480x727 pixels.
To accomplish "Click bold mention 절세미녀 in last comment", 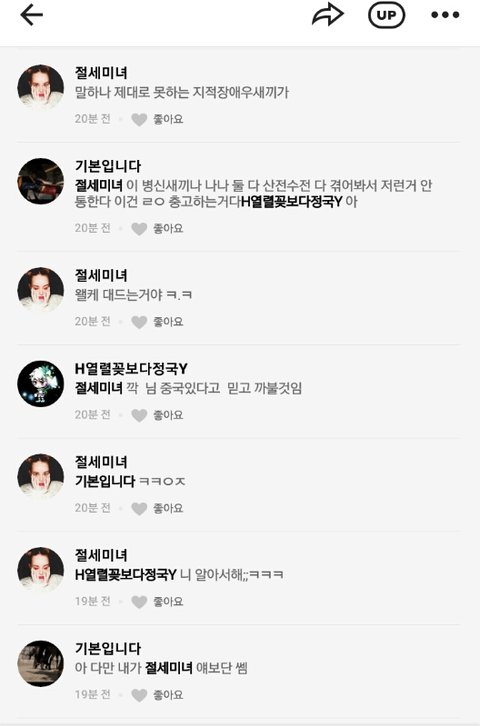I will [x=169, y=668].
